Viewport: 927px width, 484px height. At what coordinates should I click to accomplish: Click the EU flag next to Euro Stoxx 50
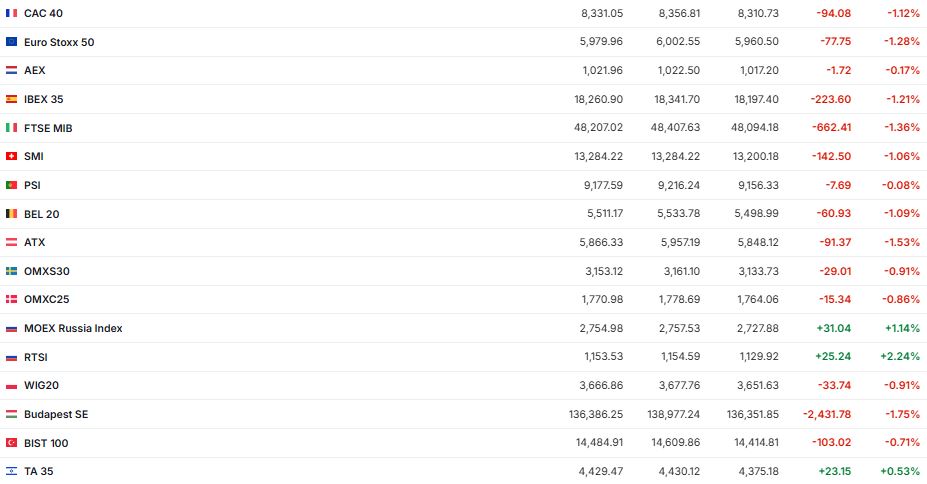(x=11, y=42)
